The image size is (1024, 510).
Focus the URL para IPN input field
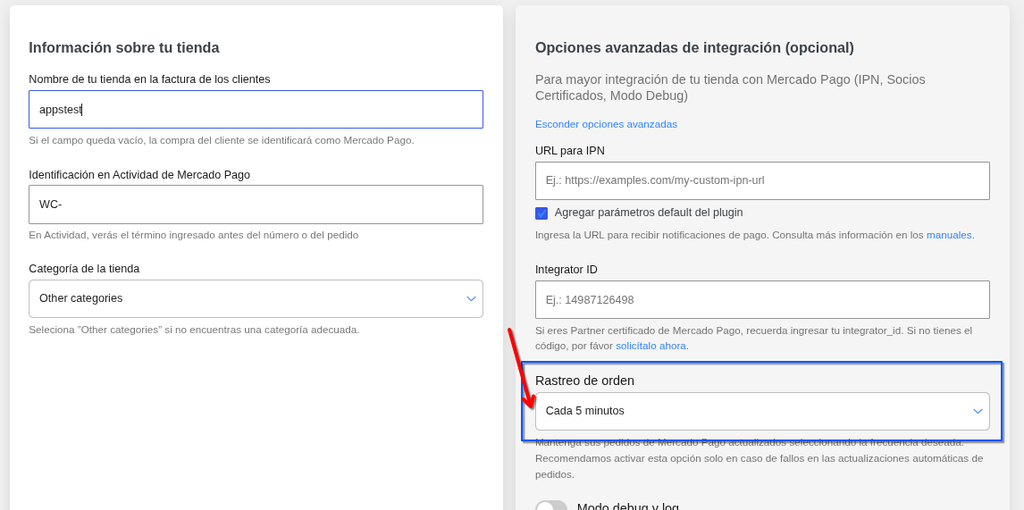762,181
